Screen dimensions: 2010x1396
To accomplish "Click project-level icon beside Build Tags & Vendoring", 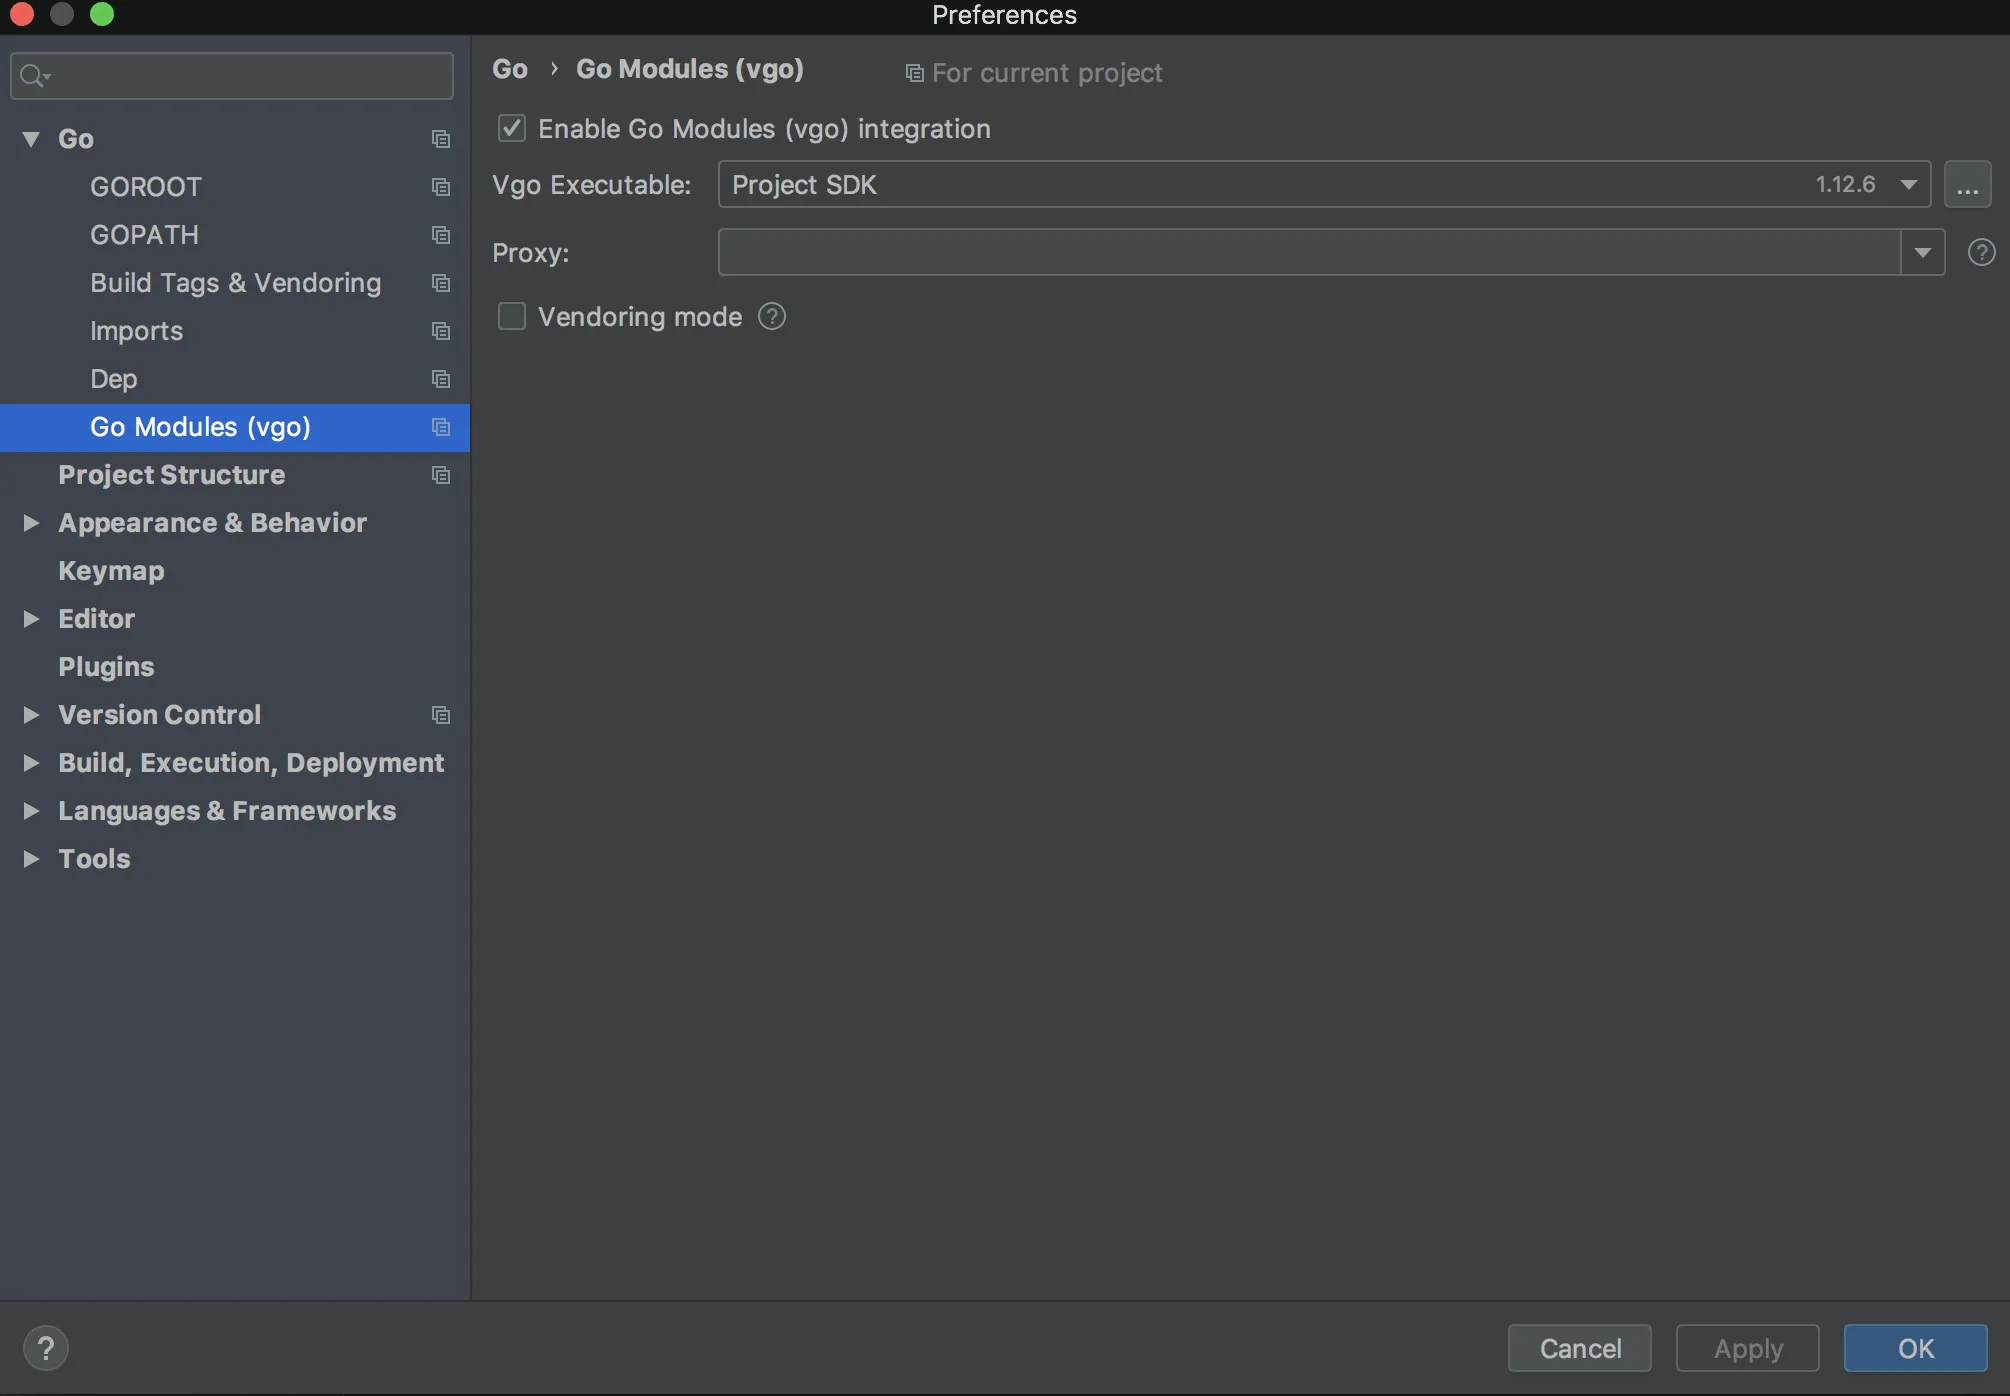I will pyautogui.click(x=440, y=283).
